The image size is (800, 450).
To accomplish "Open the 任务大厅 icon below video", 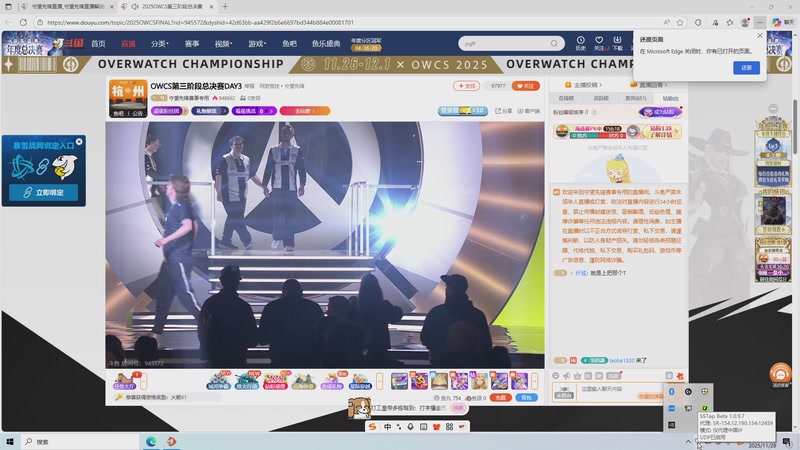I will (124, 381).
